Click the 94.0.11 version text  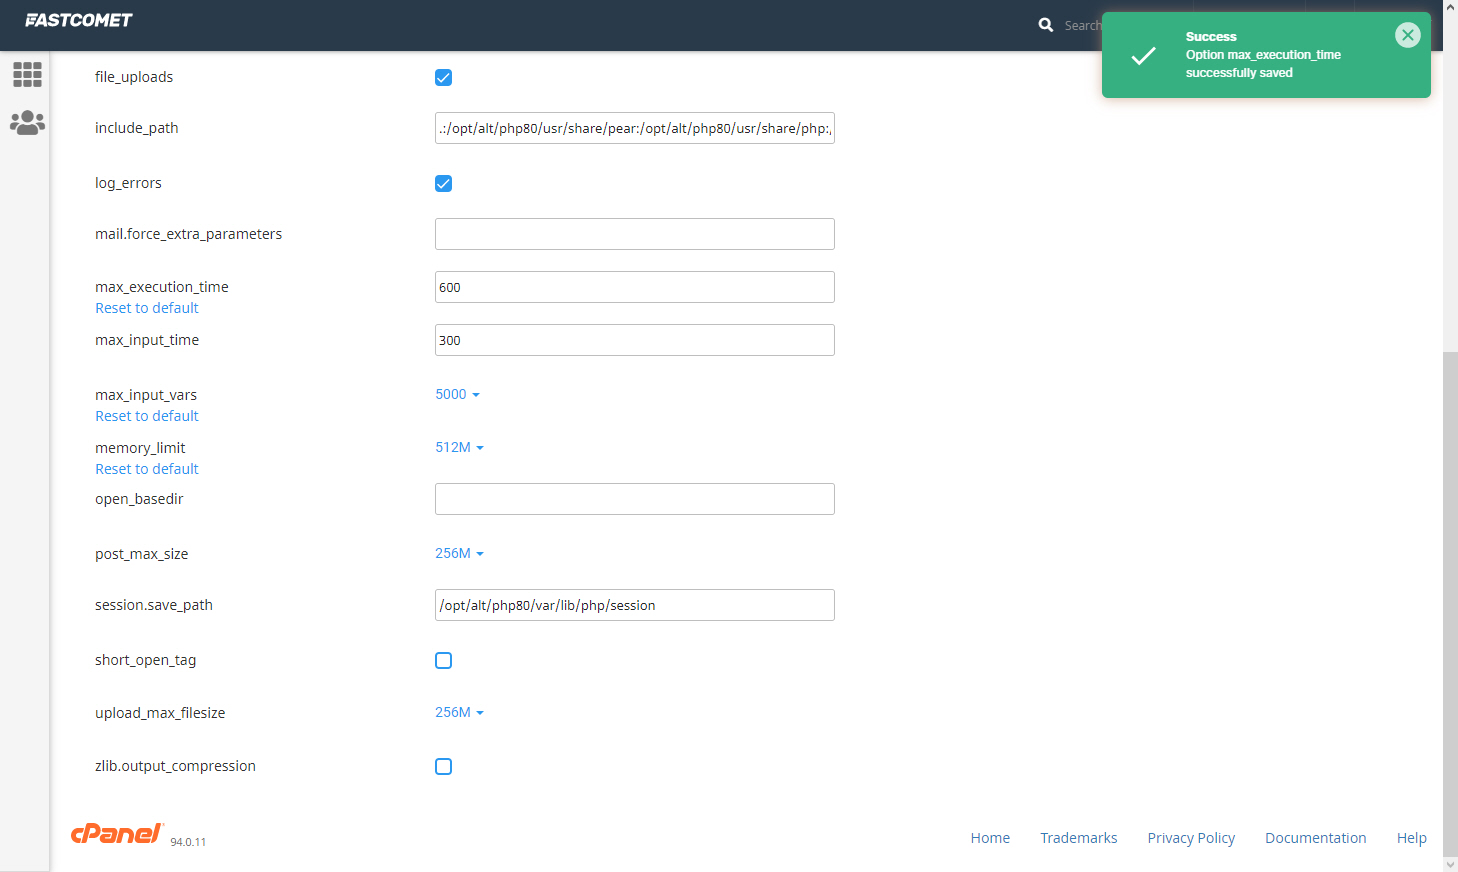click(x=188, y=842)
